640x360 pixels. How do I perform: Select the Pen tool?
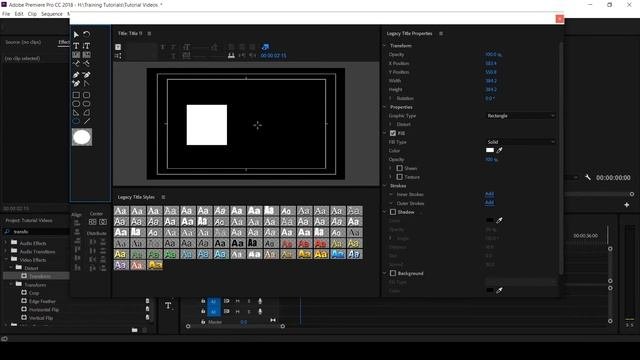click(x=76, y=75)
